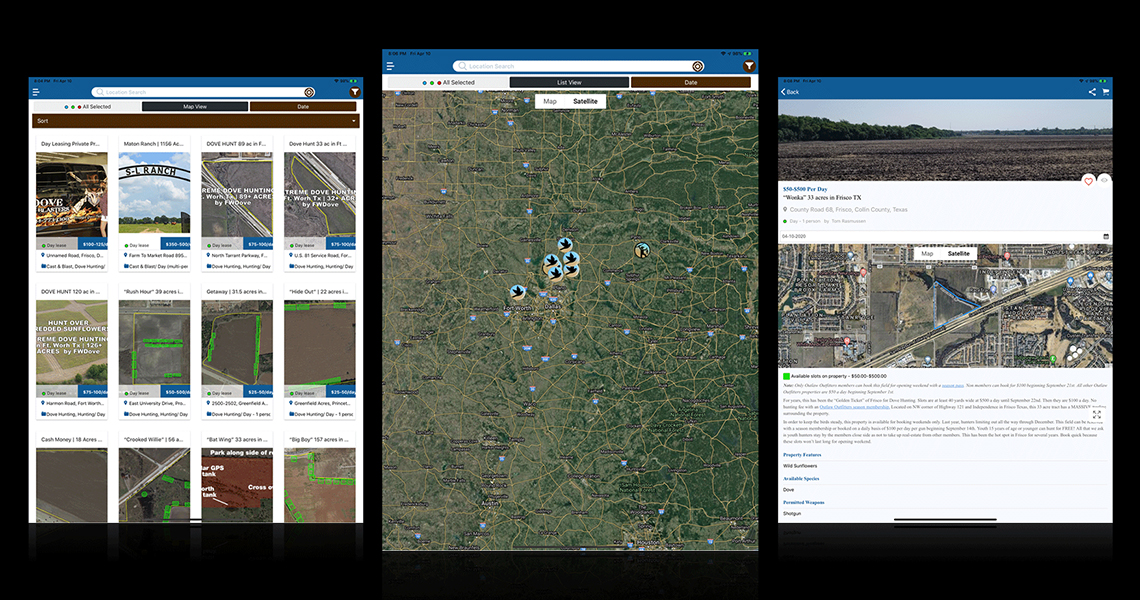Open "Big Boy" 157 acres listing image
Viewport: 1140px width, 600px height.
click(320, 485)
